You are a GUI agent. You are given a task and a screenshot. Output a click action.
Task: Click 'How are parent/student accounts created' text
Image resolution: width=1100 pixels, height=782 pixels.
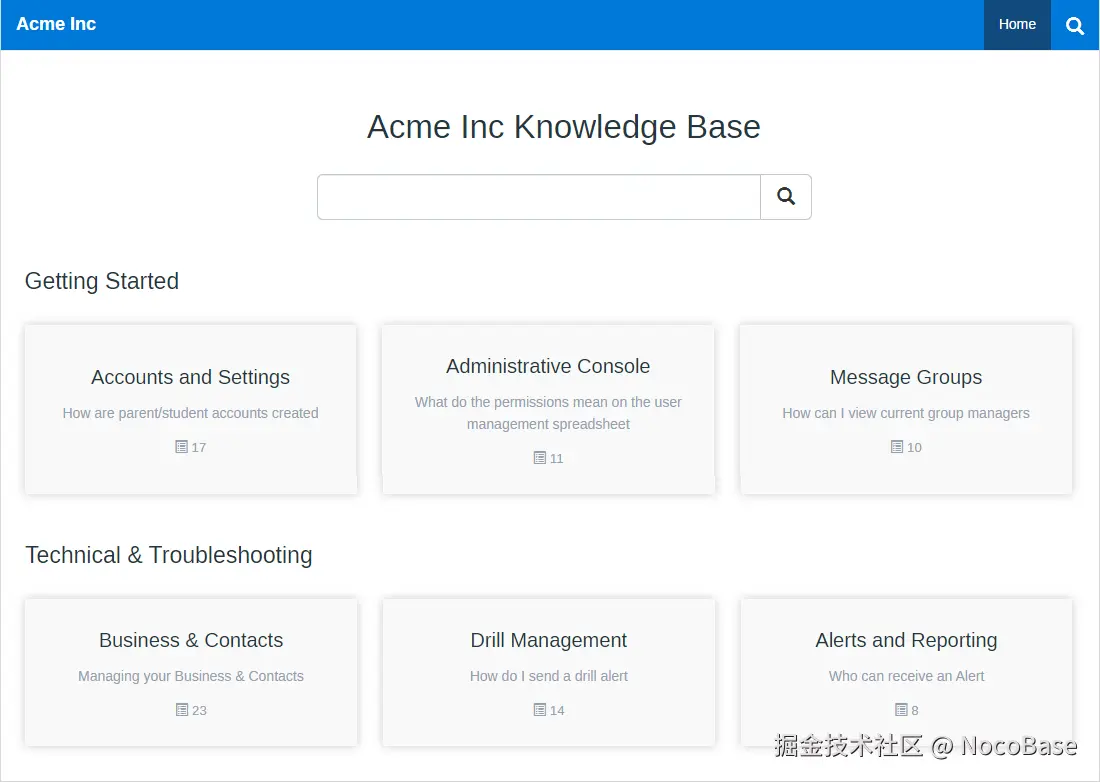coord(190,413)
